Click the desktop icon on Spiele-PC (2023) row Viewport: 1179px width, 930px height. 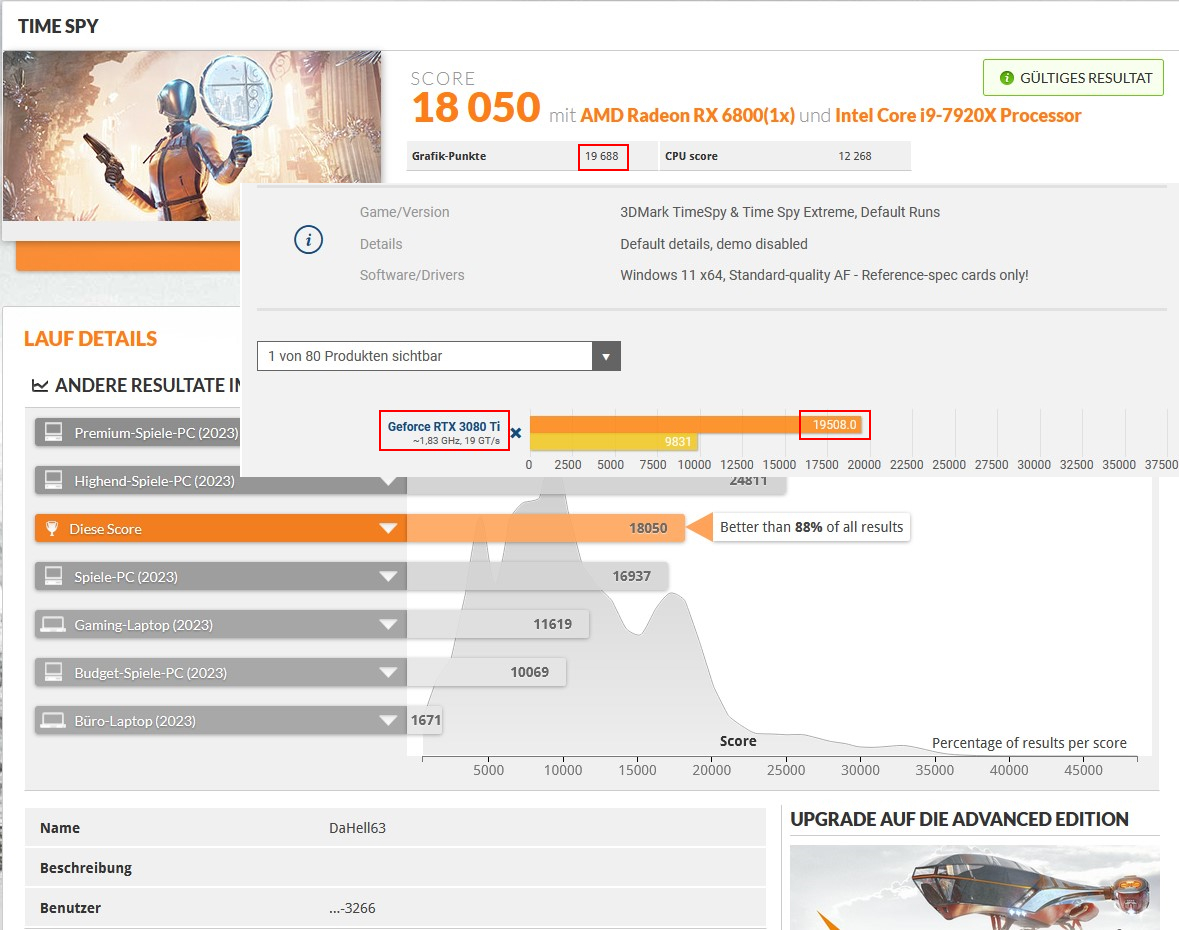[53, 577]
